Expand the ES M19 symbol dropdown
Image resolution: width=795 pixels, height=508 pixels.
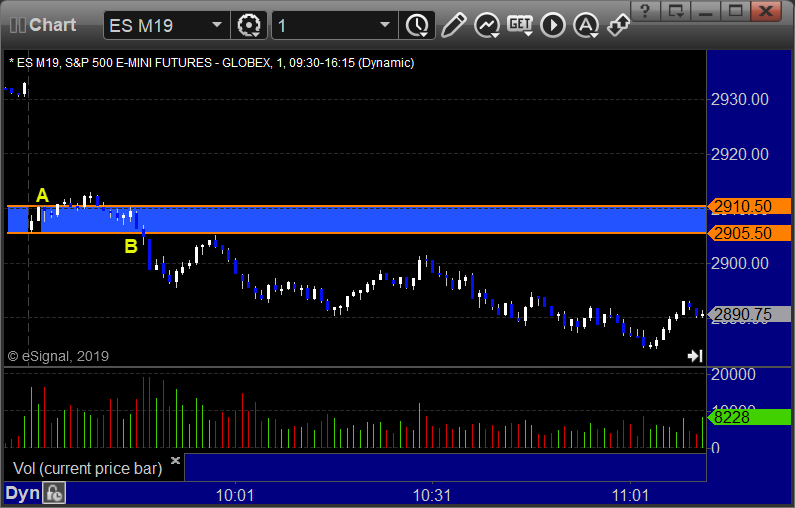click(x=216, y=25)
